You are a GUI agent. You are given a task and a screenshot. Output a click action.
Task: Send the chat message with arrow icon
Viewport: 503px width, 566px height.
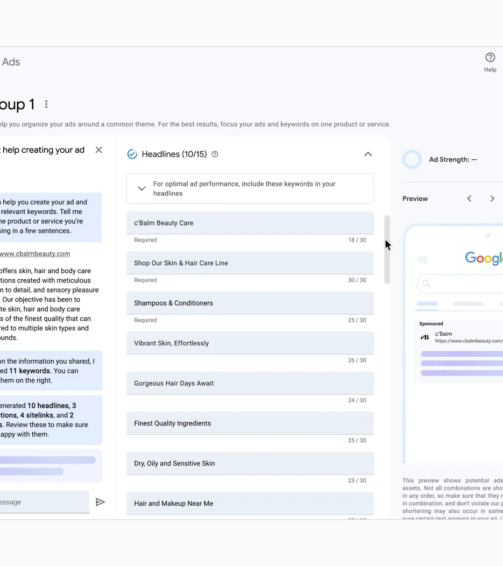100,502
